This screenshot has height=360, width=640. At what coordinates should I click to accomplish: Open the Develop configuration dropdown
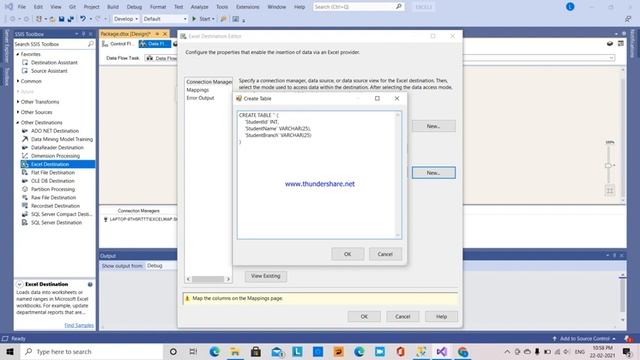(126, 19)
